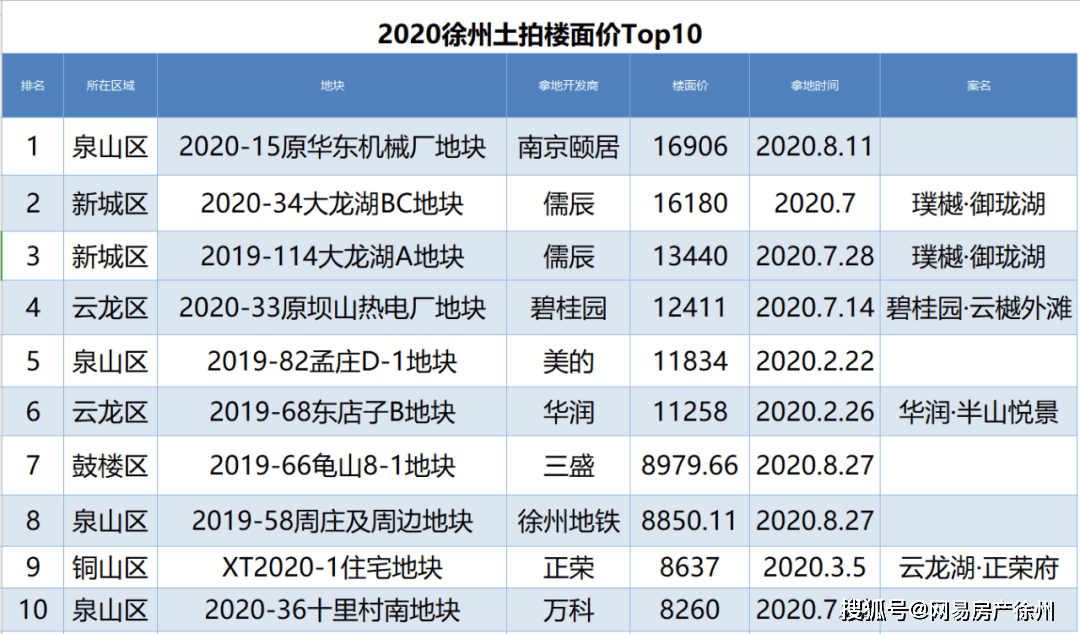Click the 案名 column header

pyautogui.click(x=979, y=85)
